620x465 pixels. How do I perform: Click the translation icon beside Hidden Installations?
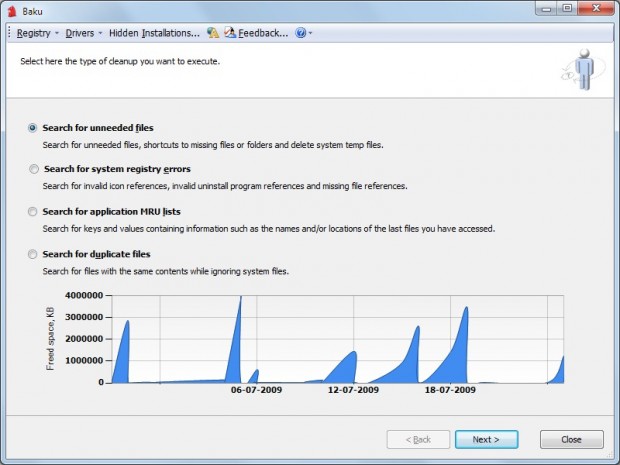[x=213, y=33]
